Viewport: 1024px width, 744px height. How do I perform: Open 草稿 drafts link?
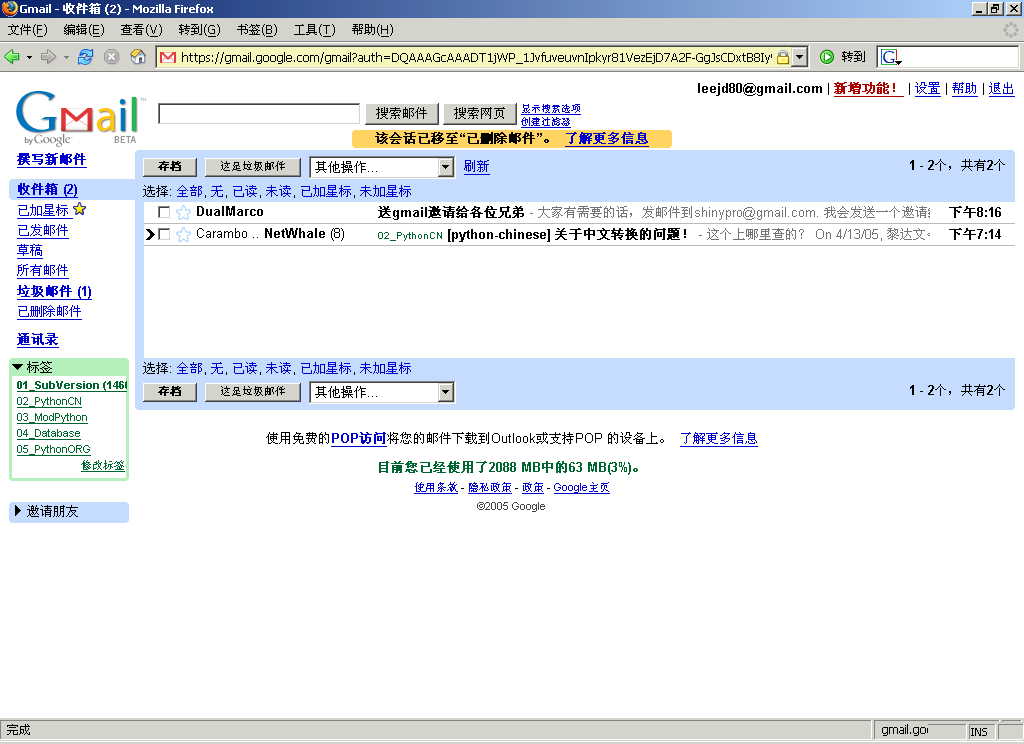(29, 250)
